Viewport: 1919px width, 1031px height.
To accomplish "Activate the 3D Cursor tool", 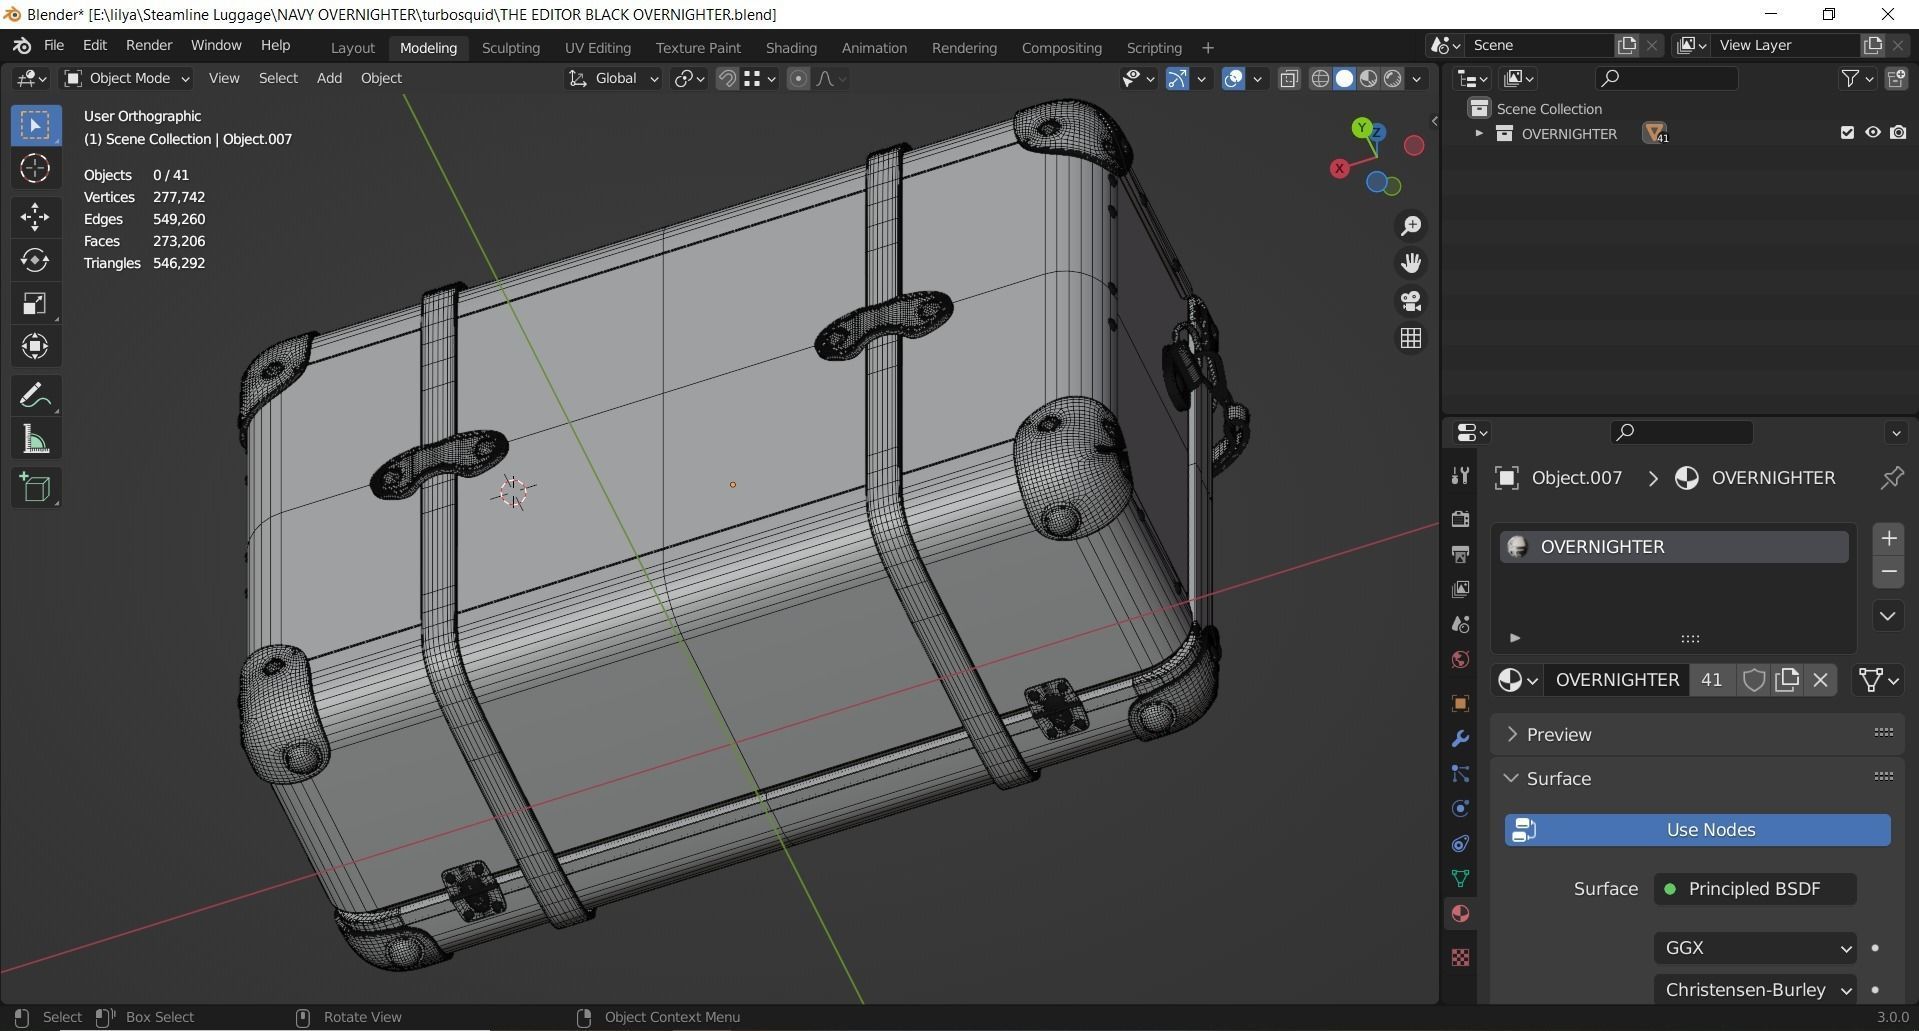I will tap(35, 168).
